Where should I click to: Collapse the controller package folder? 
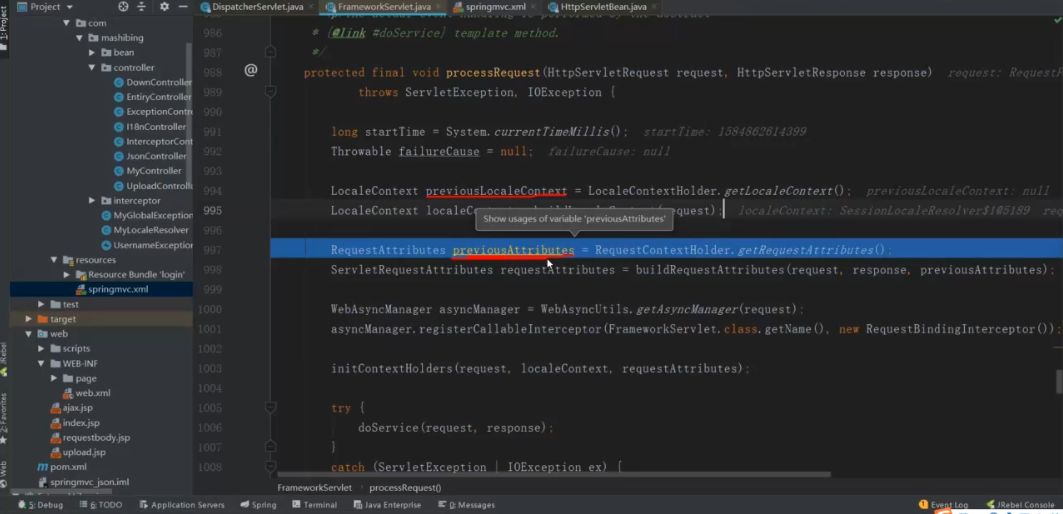pos(92,68)
